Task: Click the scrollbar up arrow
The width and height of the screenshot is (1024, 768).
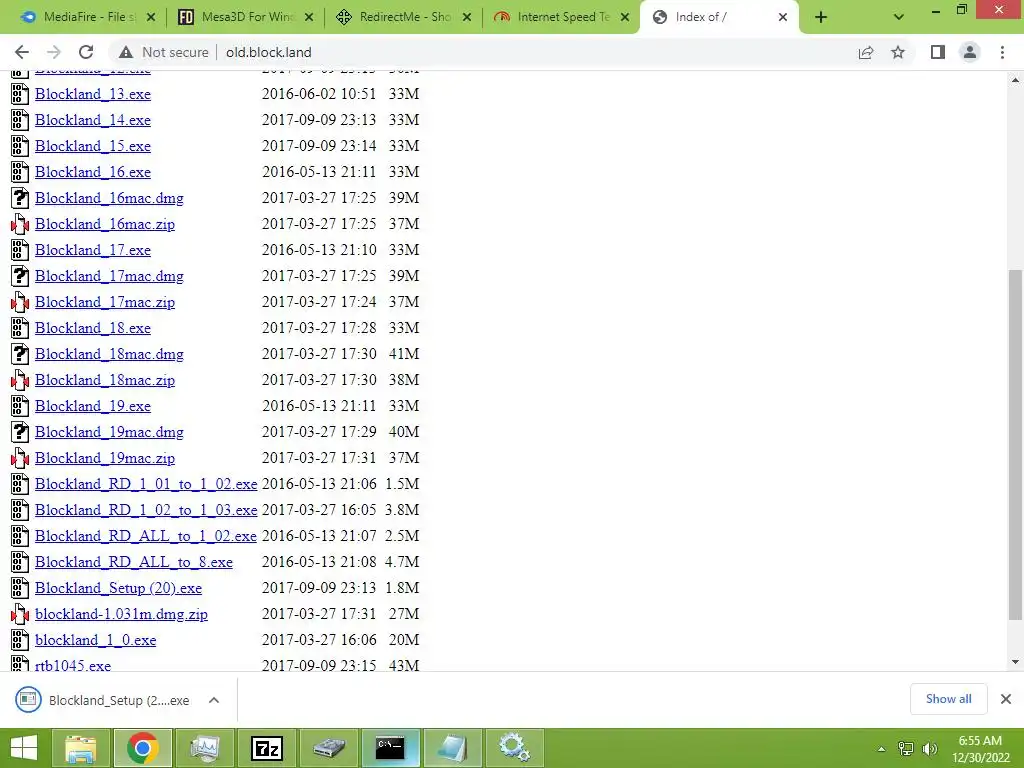Action: click(x=1016, y=80)
